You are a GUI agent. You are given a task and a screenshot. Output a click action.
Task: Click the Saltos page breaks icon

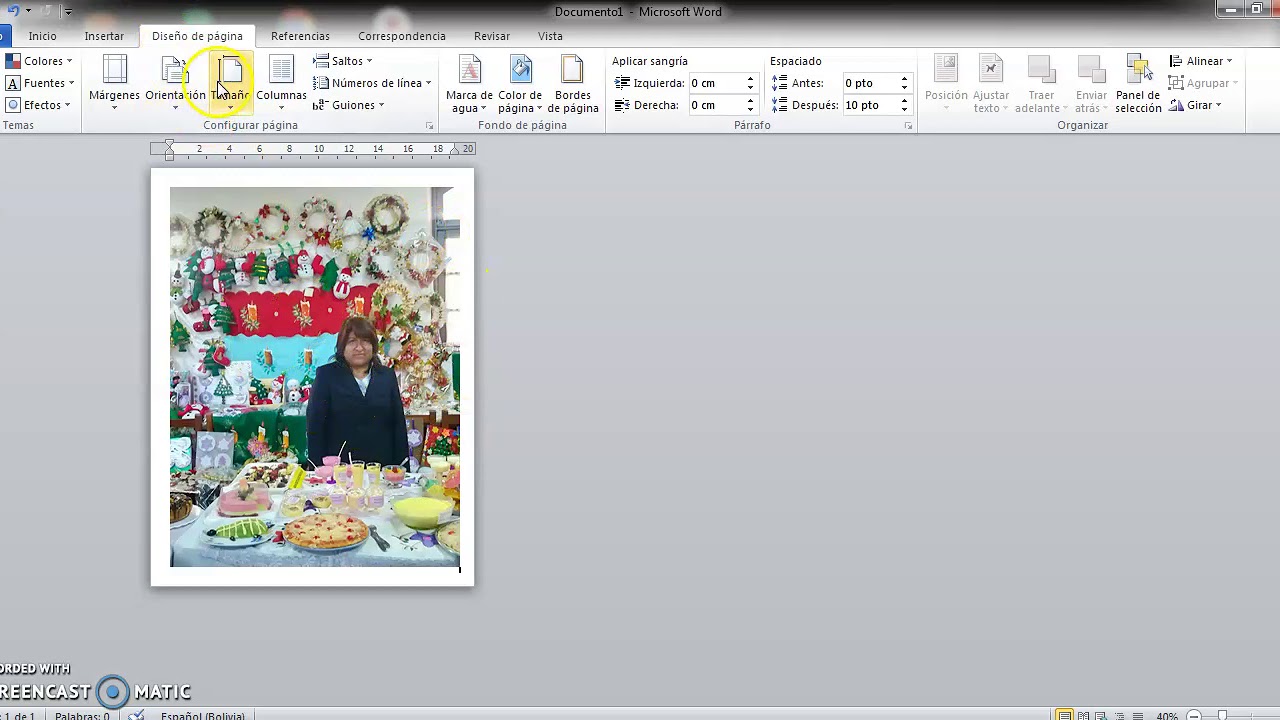(x=321, y=61)
